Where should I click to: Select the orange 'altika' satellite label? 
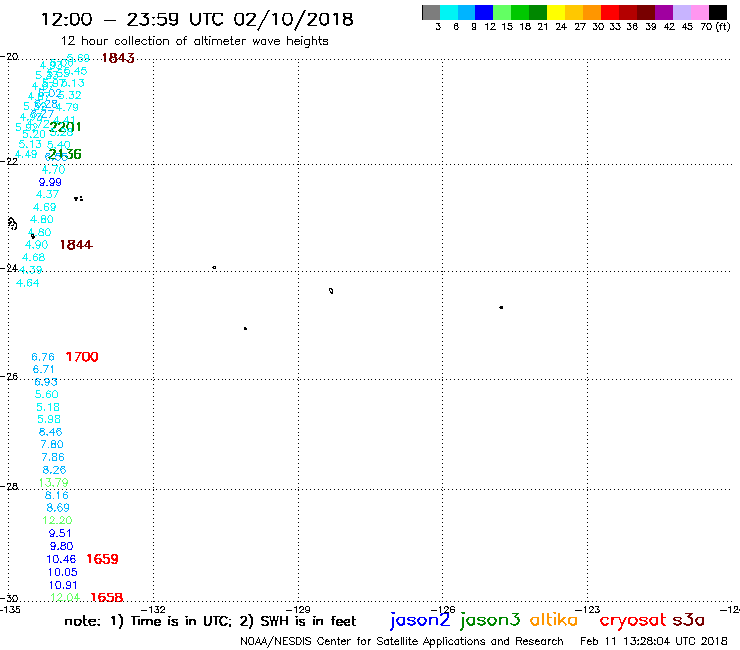point(554,619)
